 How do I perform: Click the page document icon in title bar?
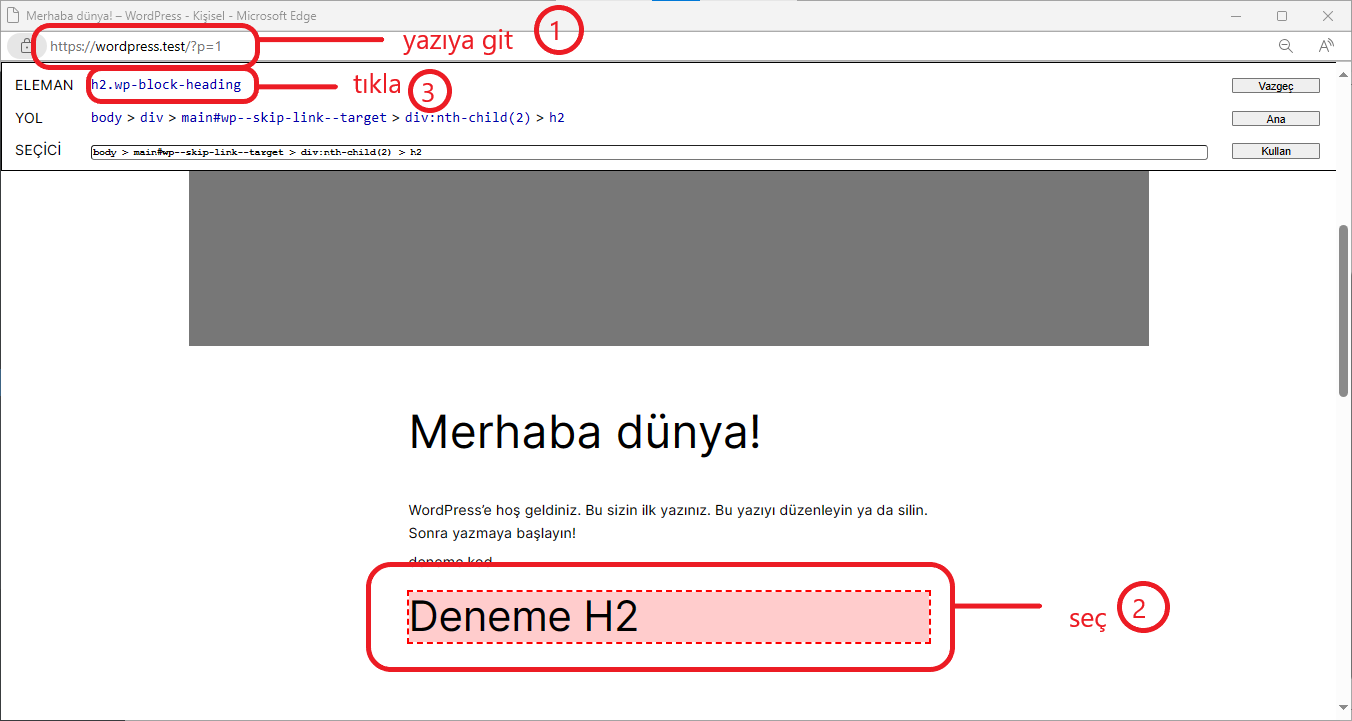pyautogui.click(x=13, y=16)
